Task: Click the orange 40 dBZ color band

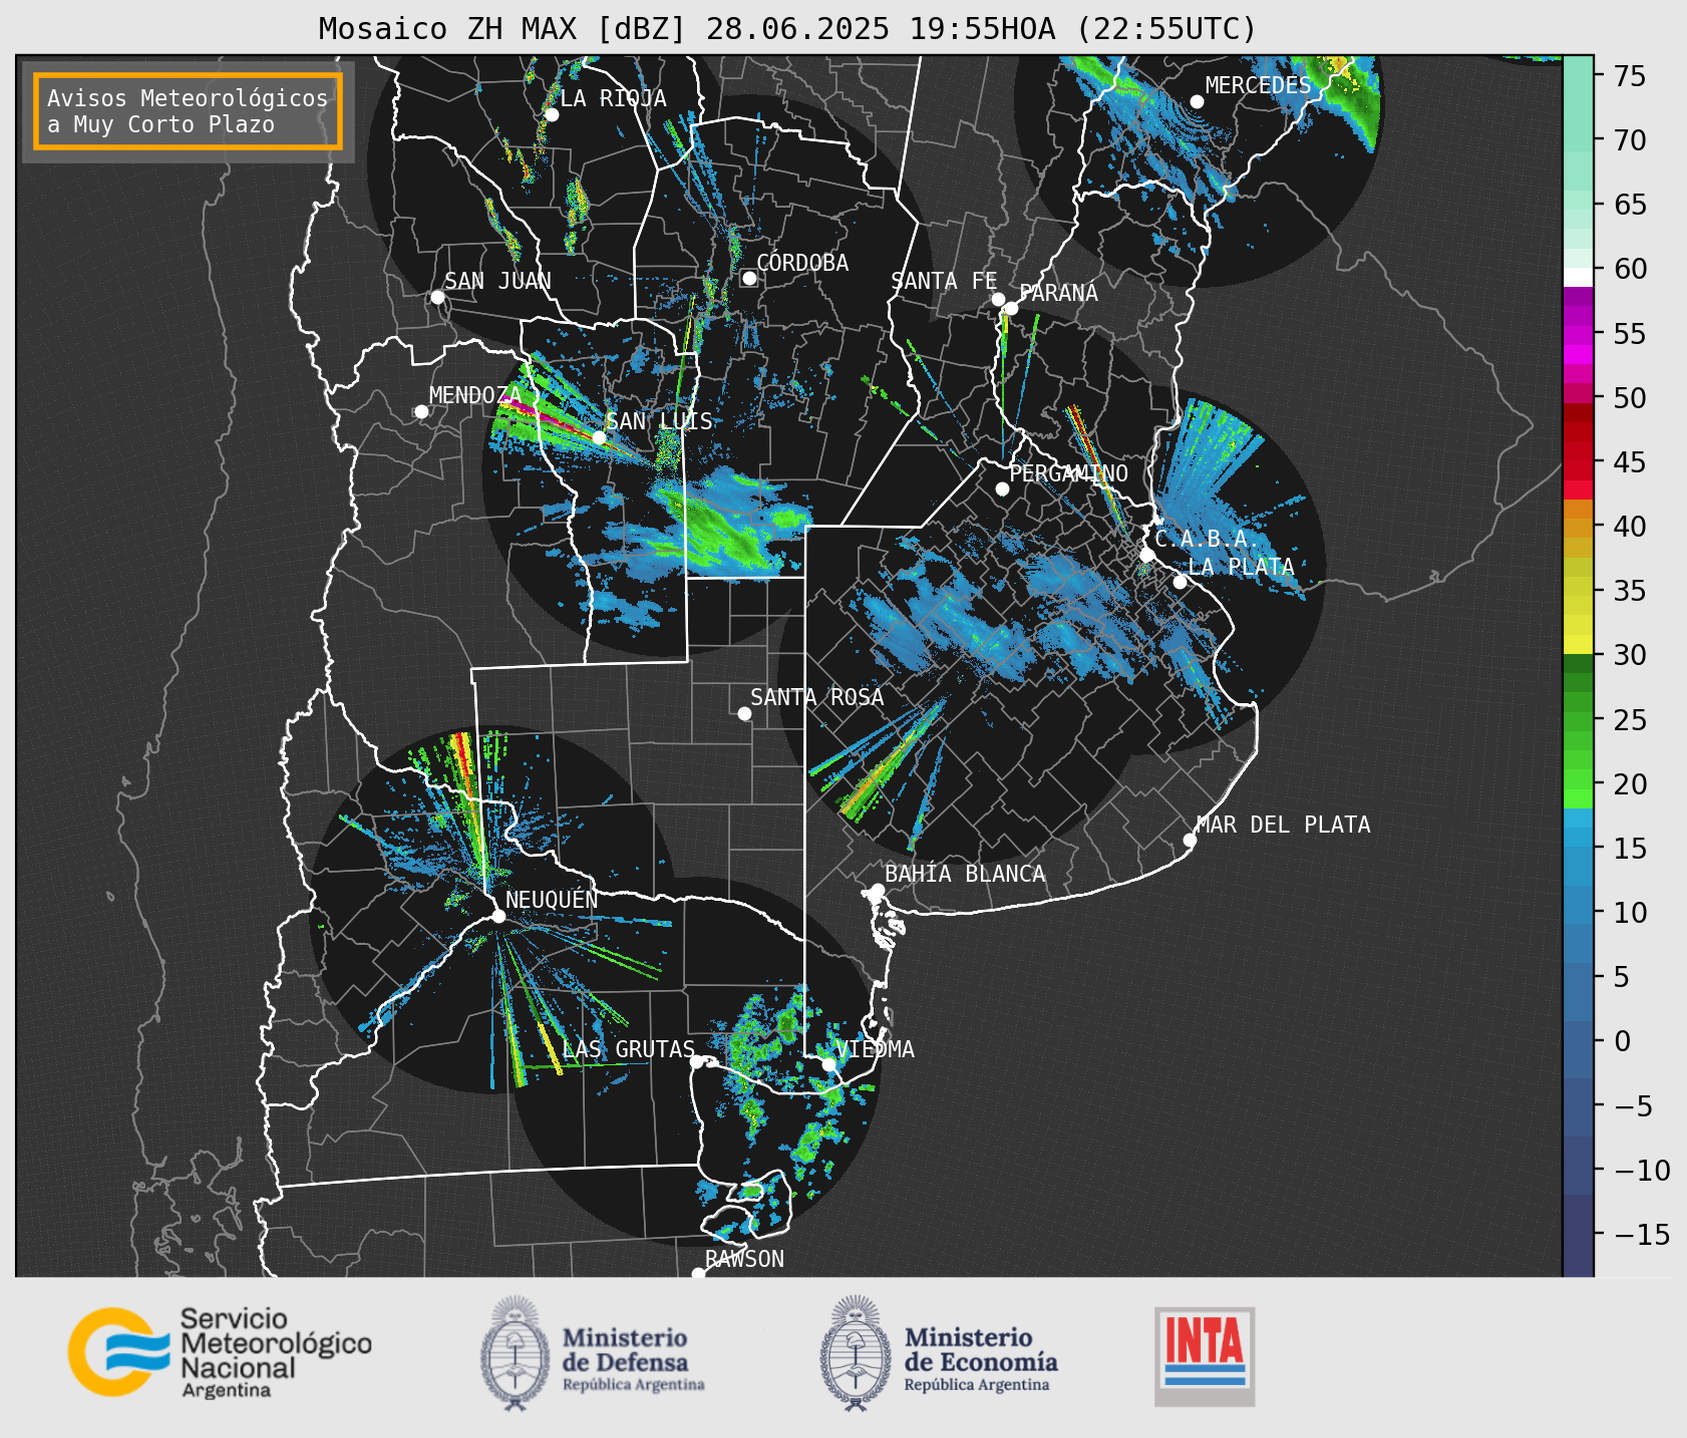Action: [x=1578, y=527]
